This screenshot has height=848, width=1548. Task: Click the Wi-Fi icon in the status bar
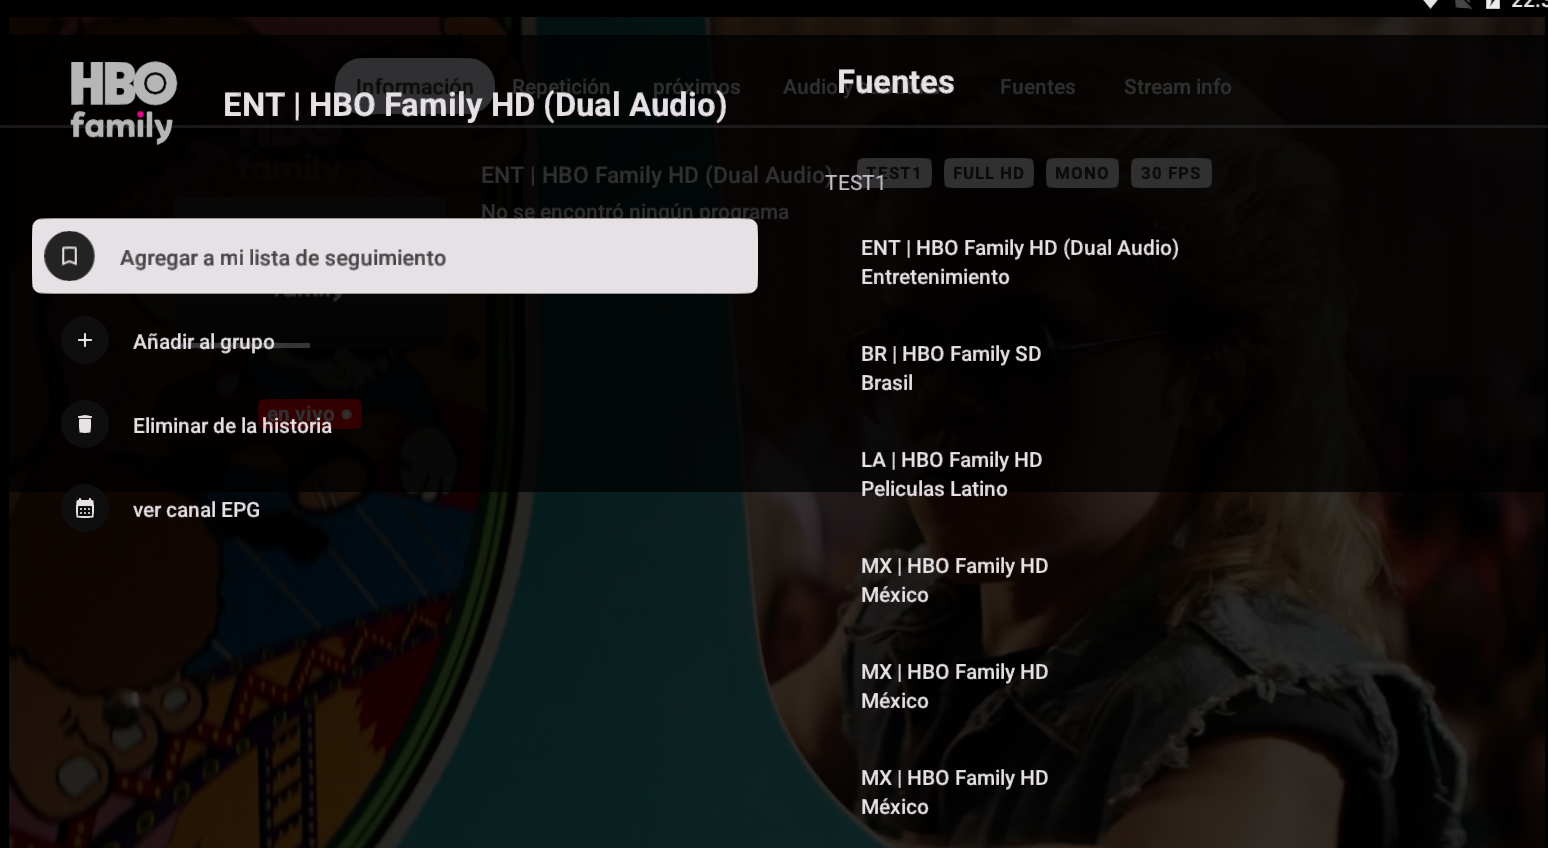click(x=1430, y=4)
